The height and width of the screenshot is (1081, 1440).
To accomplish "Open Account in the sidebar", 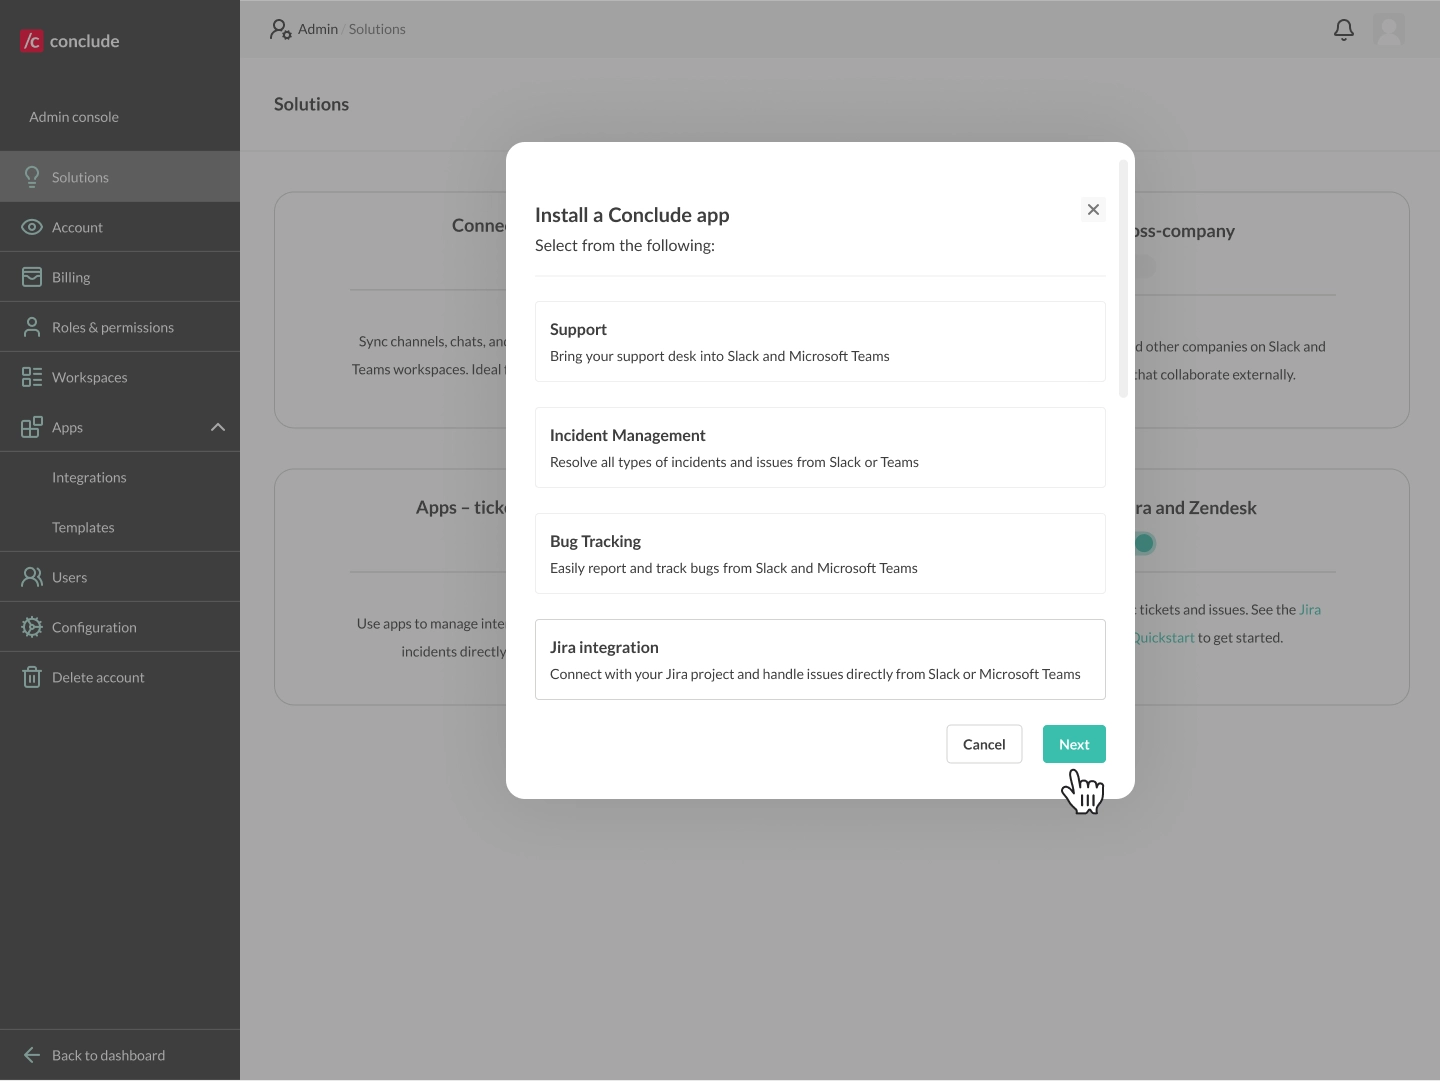I will (x=120, y=227).
